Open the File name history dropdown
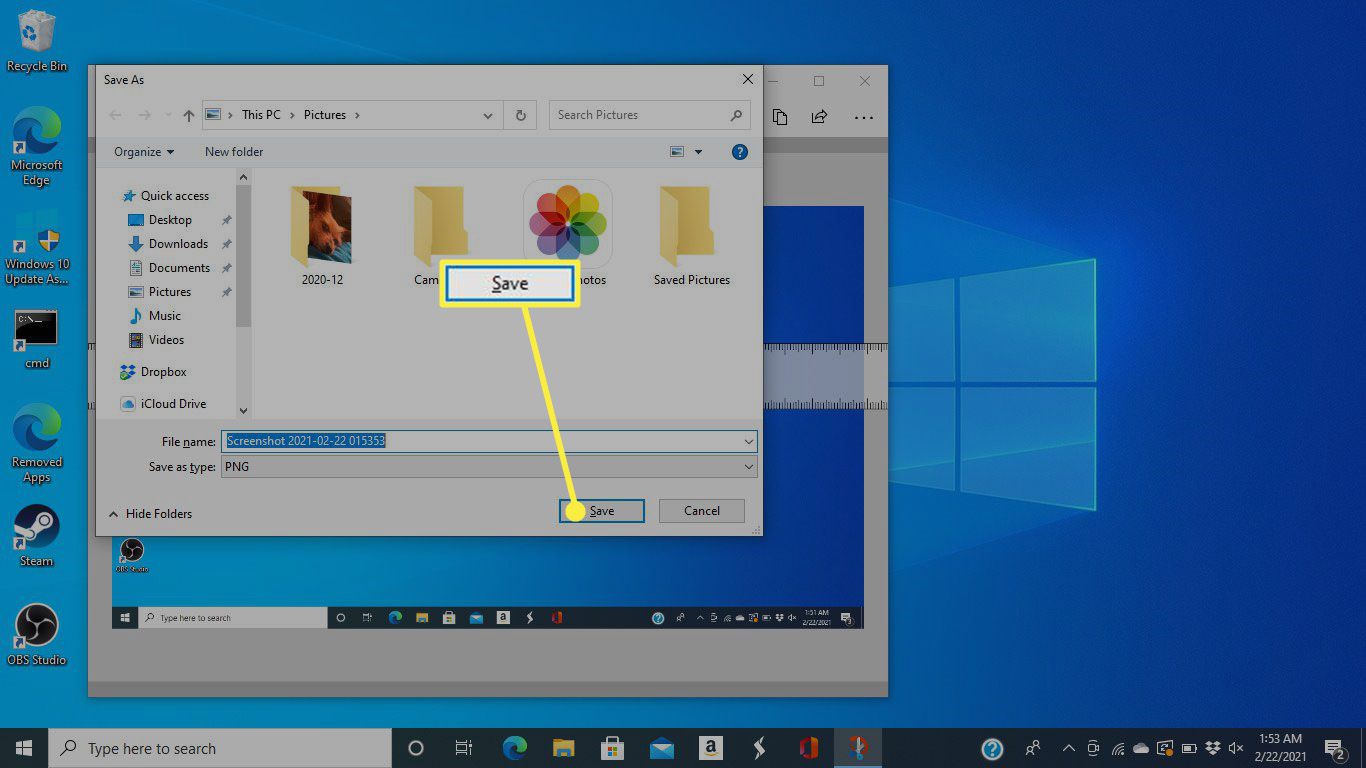The image size is (1366, 768). tap(748, 441)
